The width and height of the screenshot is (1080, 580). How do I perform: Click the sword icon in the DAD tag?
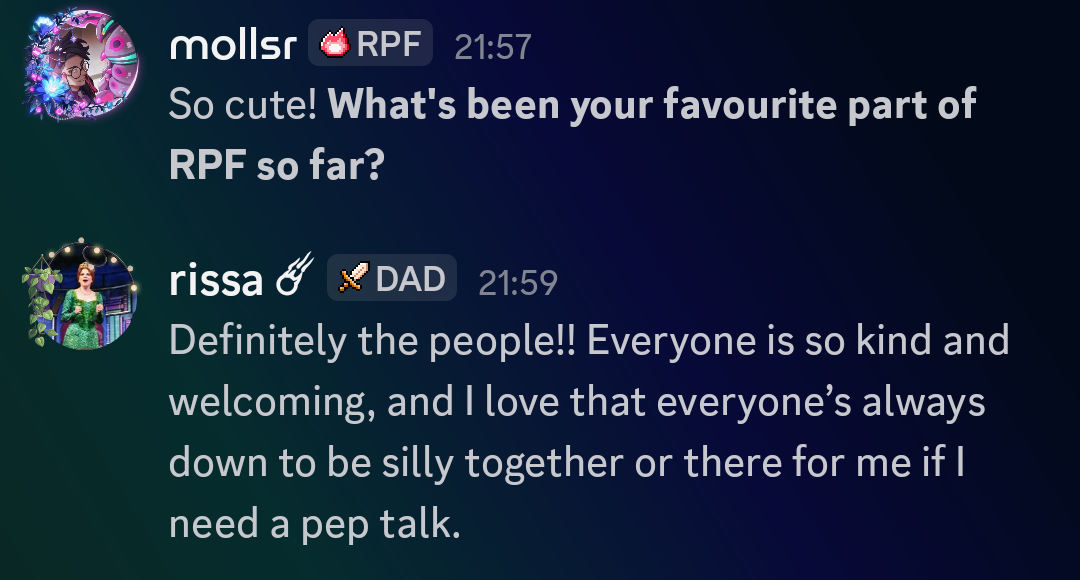[351, 278]
